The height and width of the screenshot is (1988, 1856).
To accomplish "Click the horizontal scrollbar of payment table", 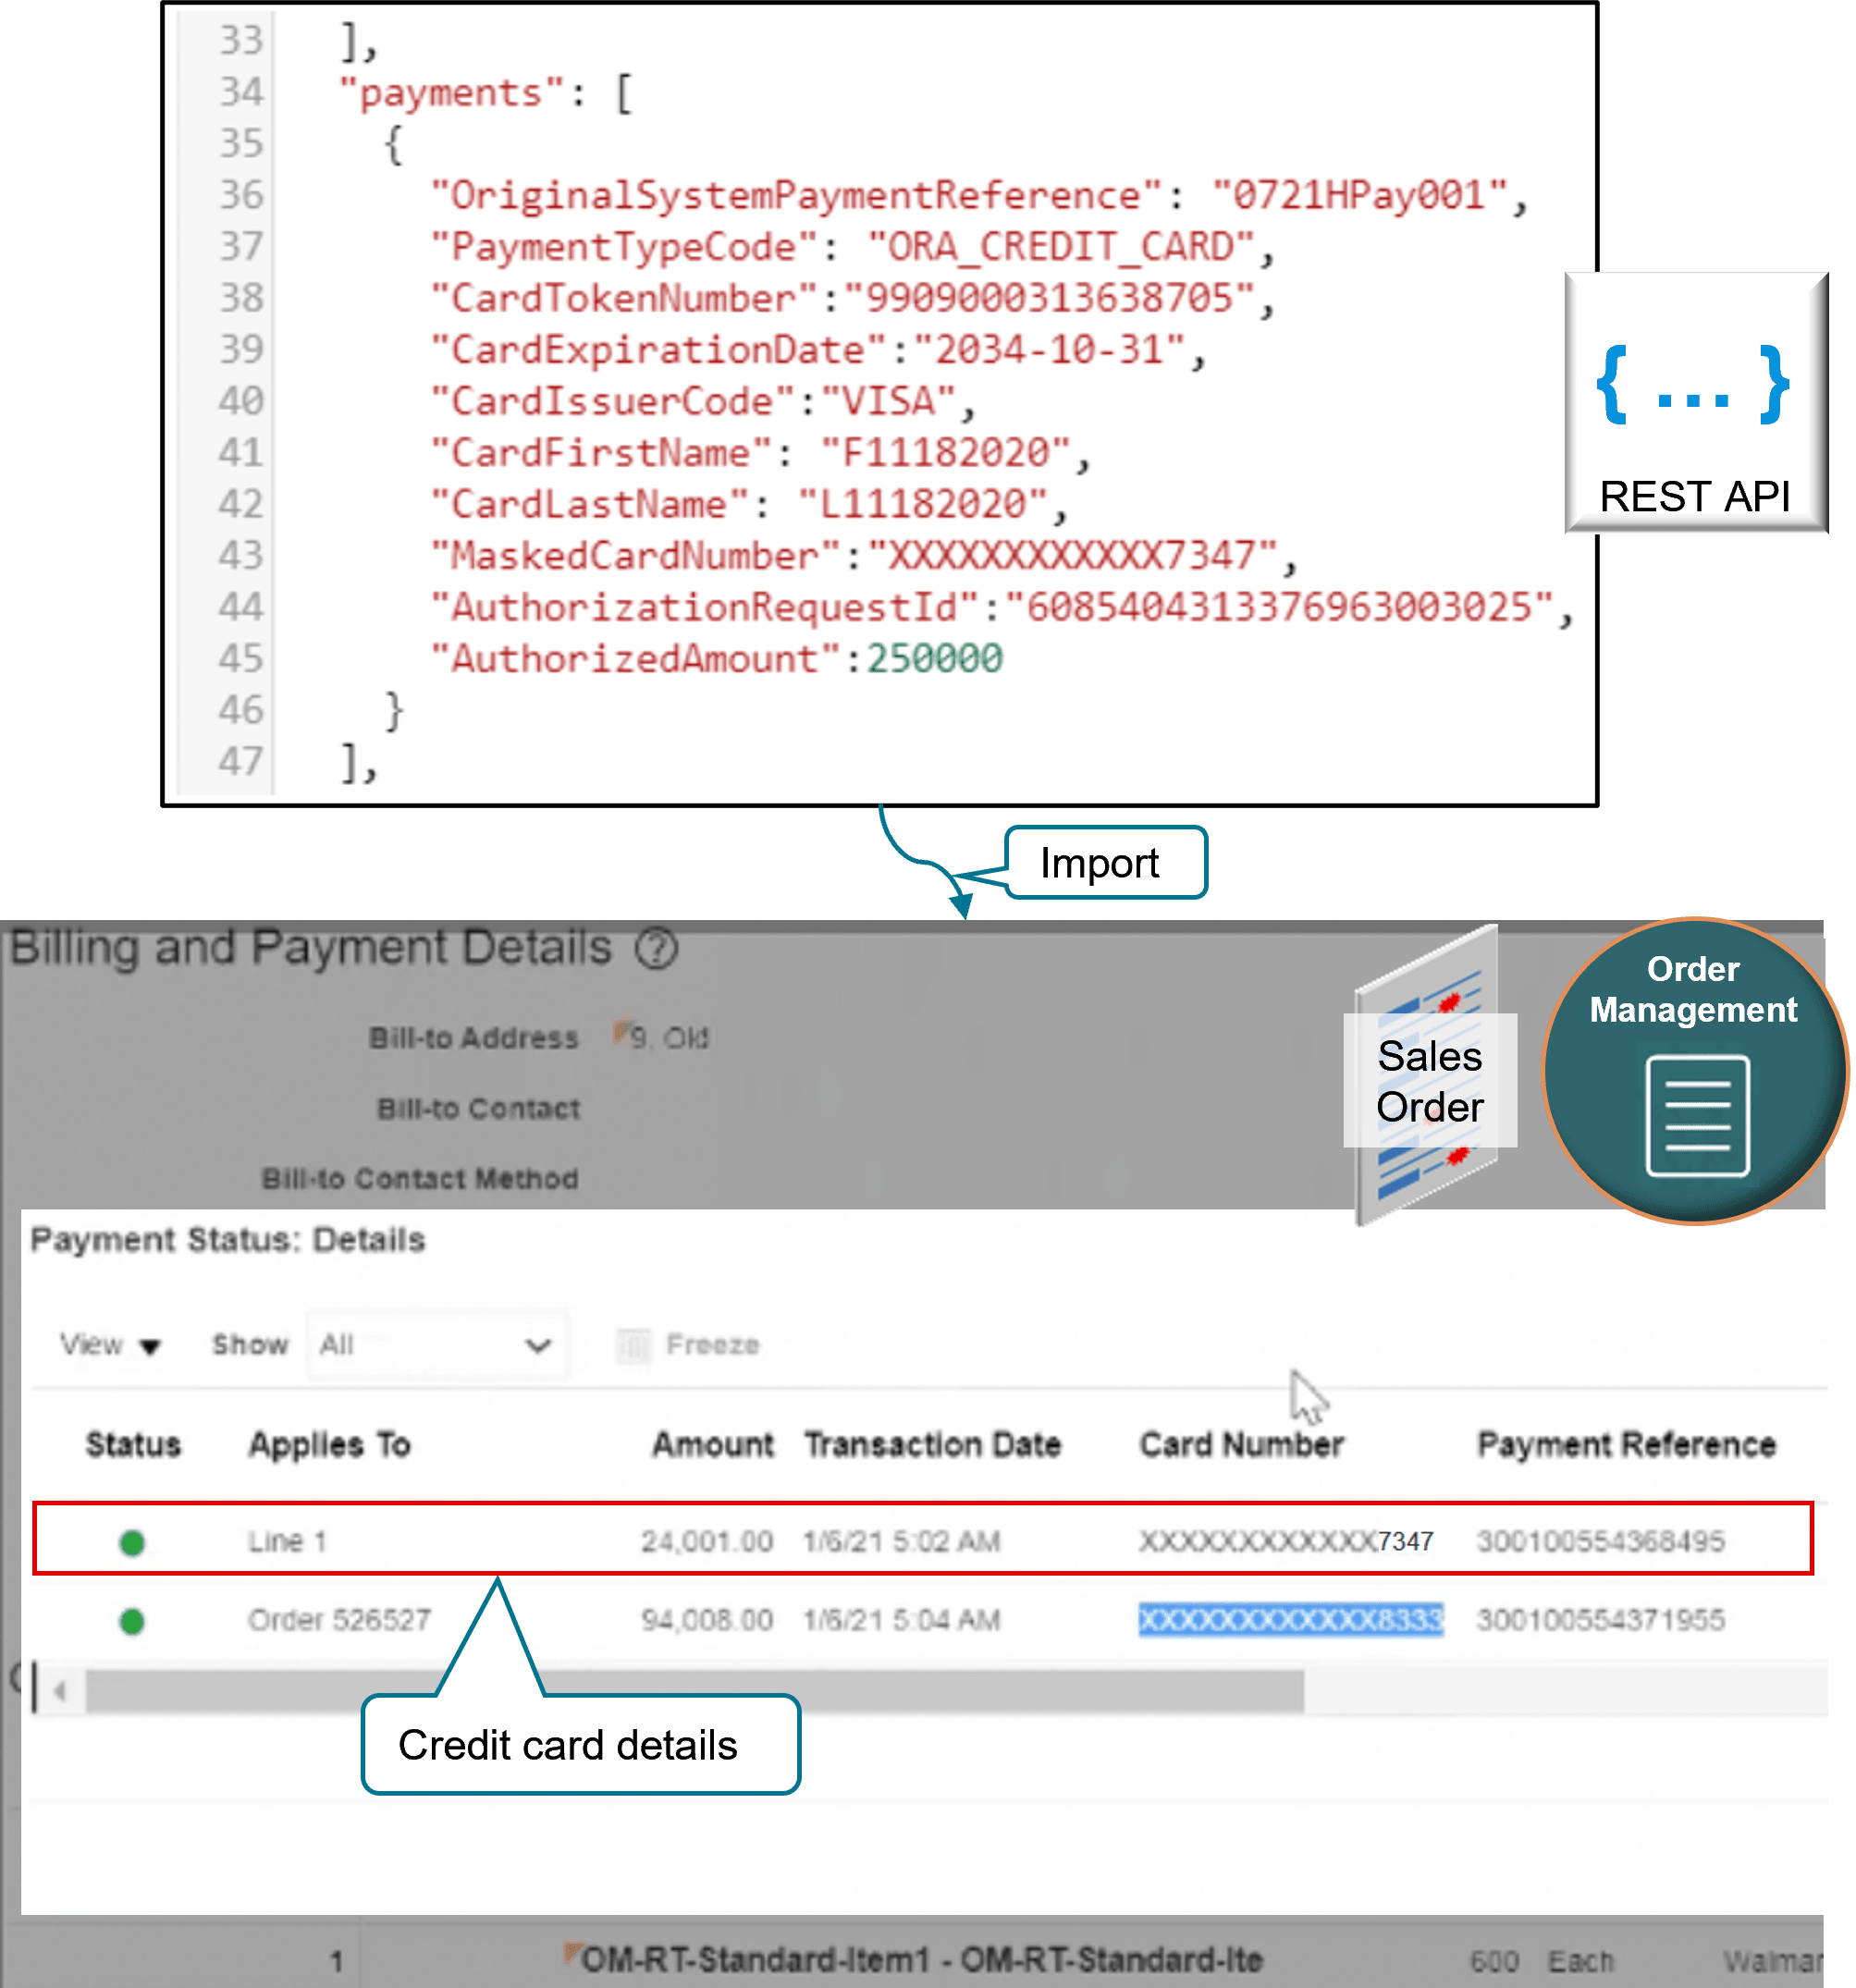I will point(694,1691).
